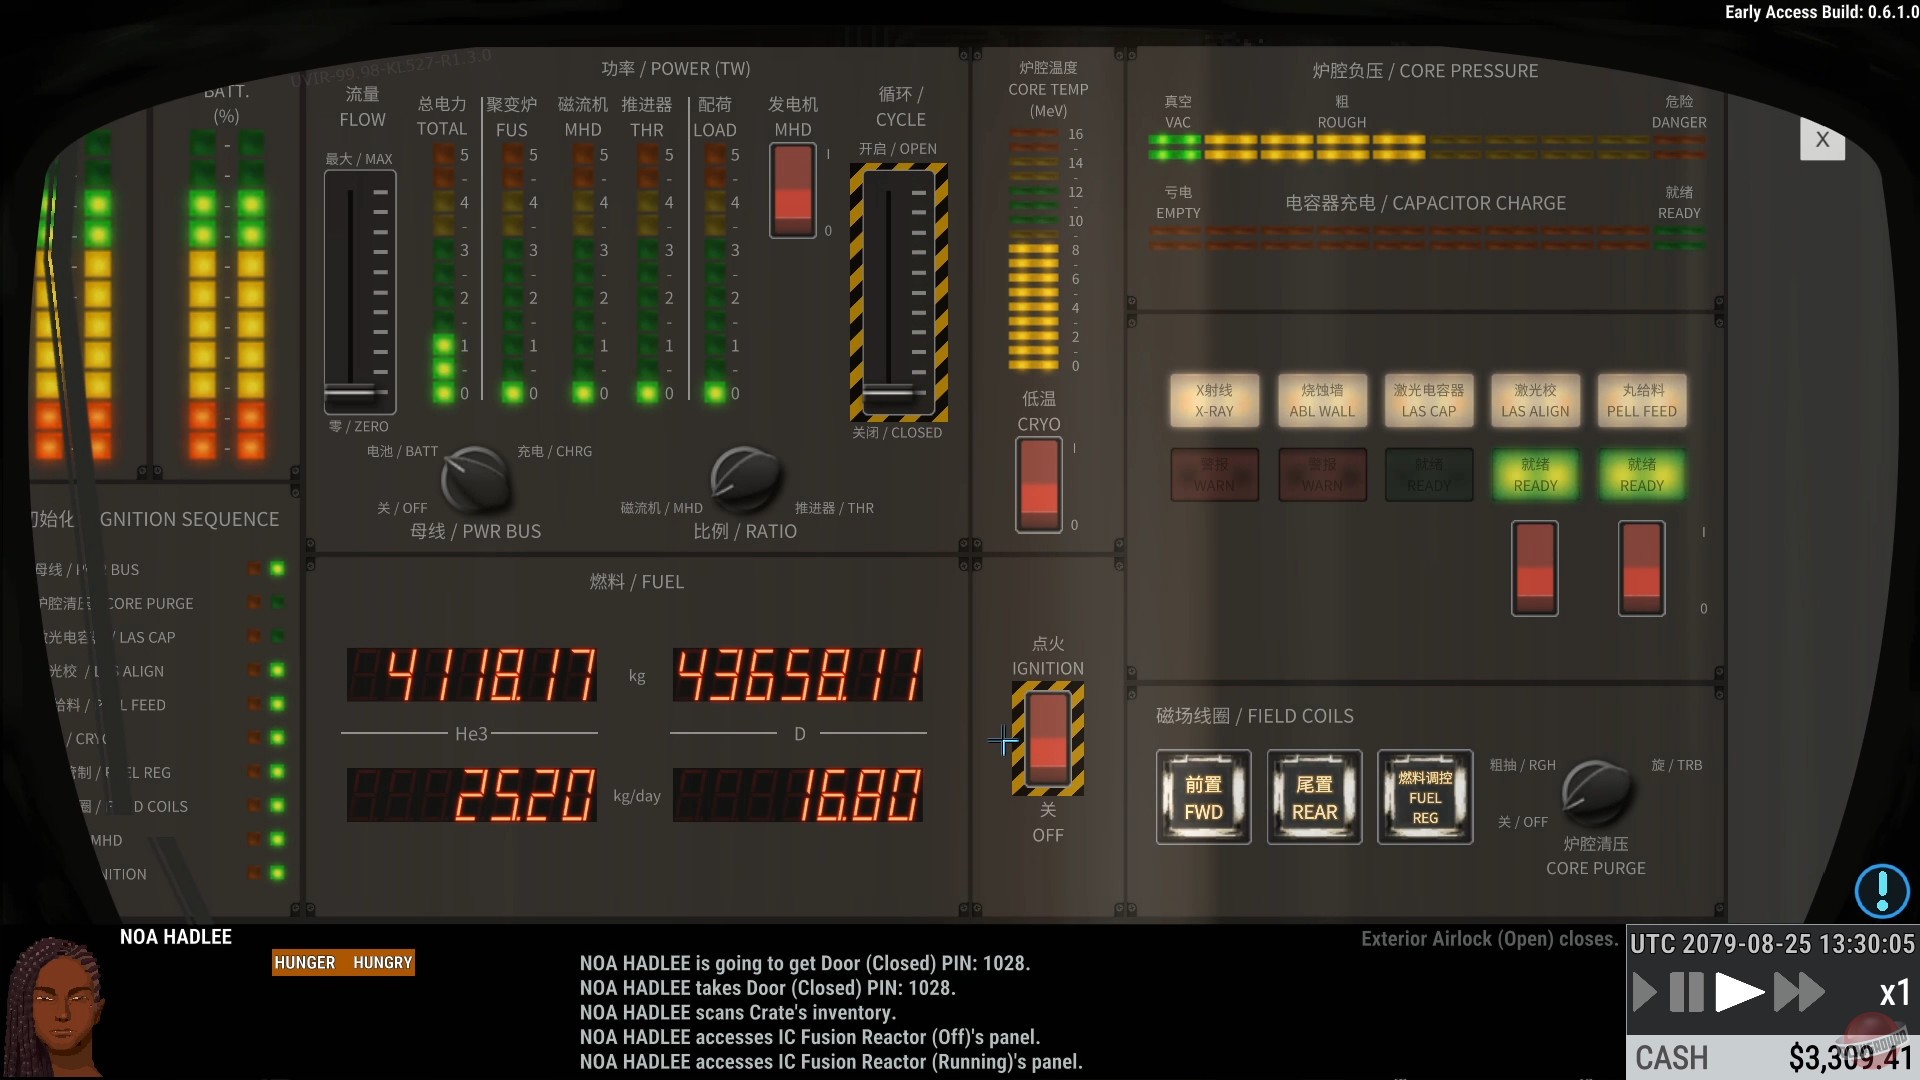Toggle the MHD generator switch
This screenshot has height=1080, width=1920.
click(x=792, y=190)
